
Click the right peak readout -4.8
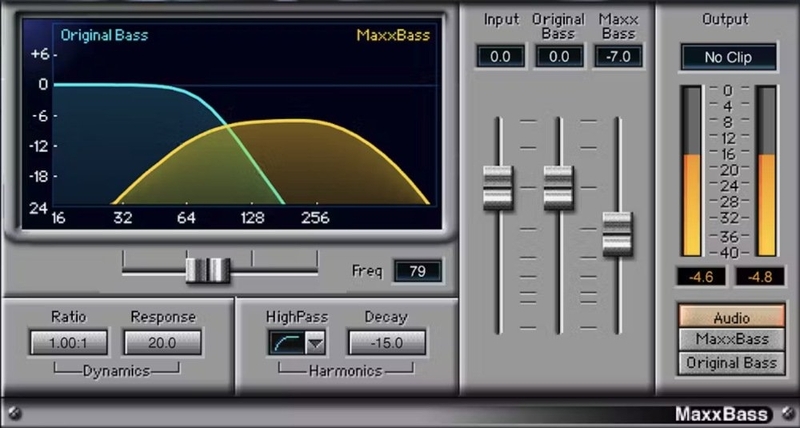(760, 277)
